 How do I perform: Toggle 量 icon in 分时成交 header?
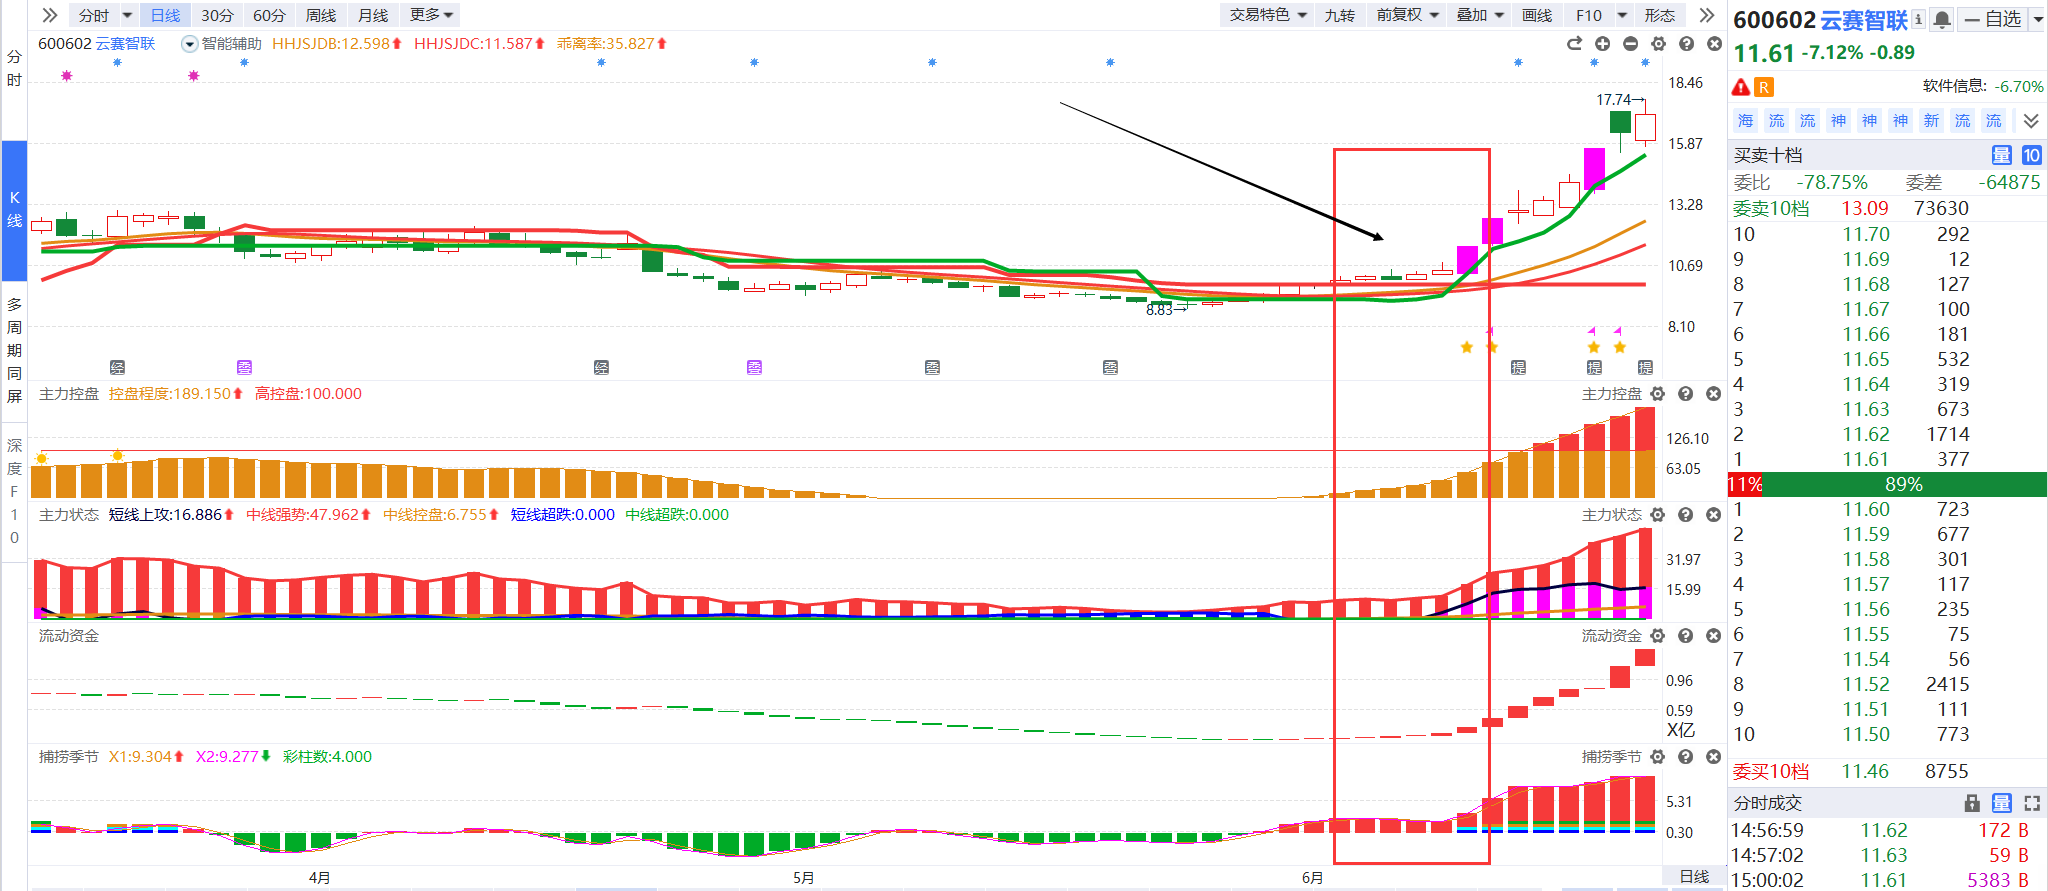tap(2001, 803)
